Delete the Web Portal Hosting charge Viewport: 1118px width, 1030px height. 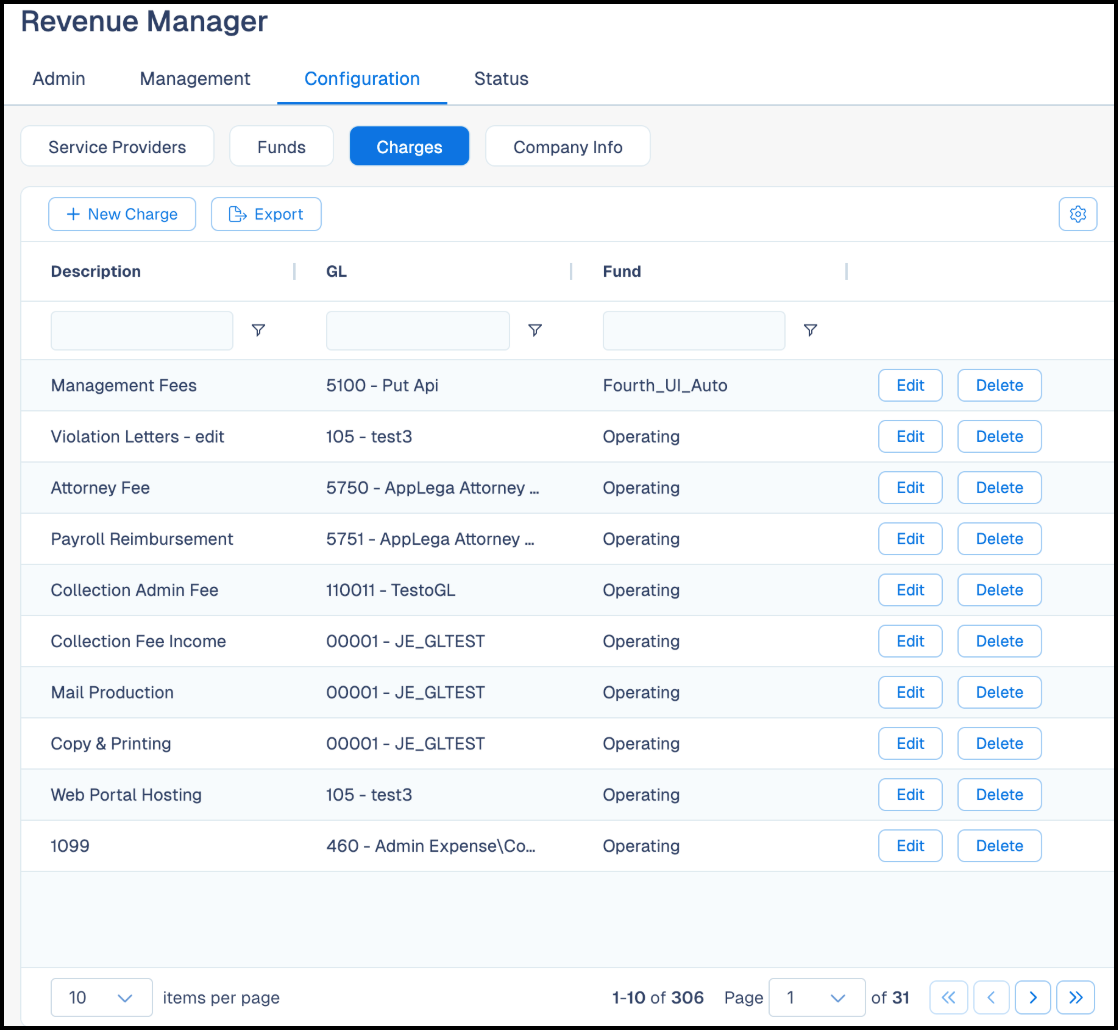(x=999, y=795)
